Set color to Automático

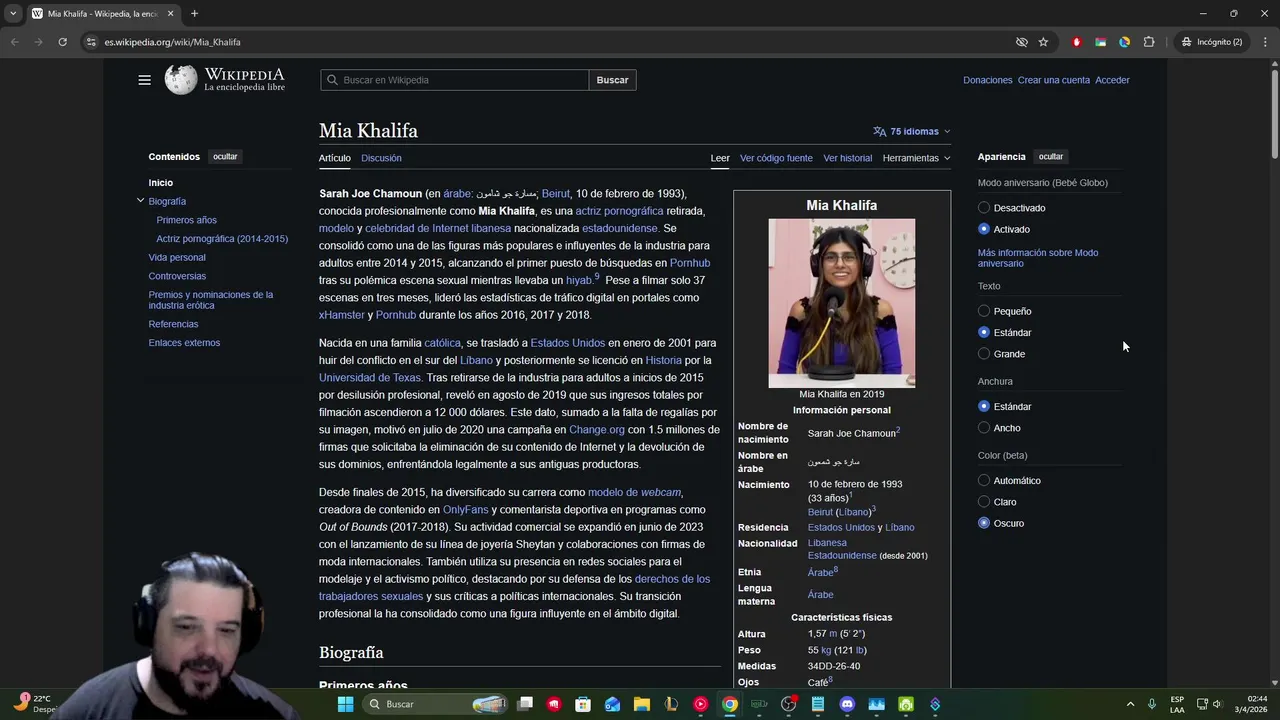point(984,481)
